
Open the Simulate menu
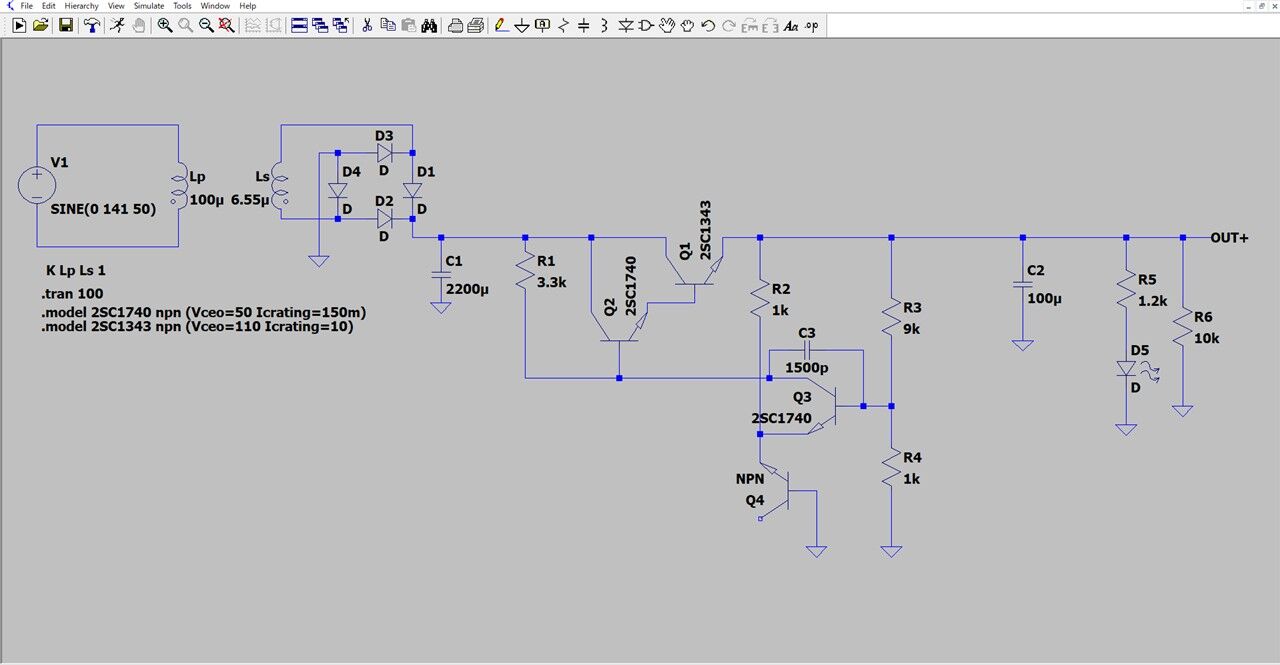point(149,6)
